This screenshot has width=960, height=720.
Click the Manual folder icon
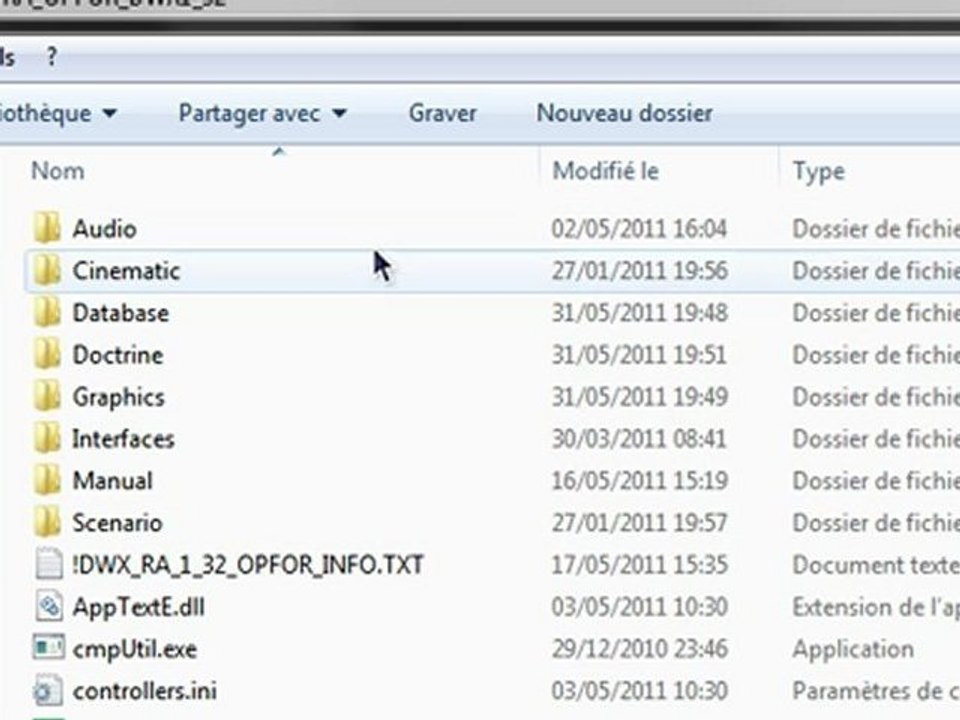[x=47, y=481]
